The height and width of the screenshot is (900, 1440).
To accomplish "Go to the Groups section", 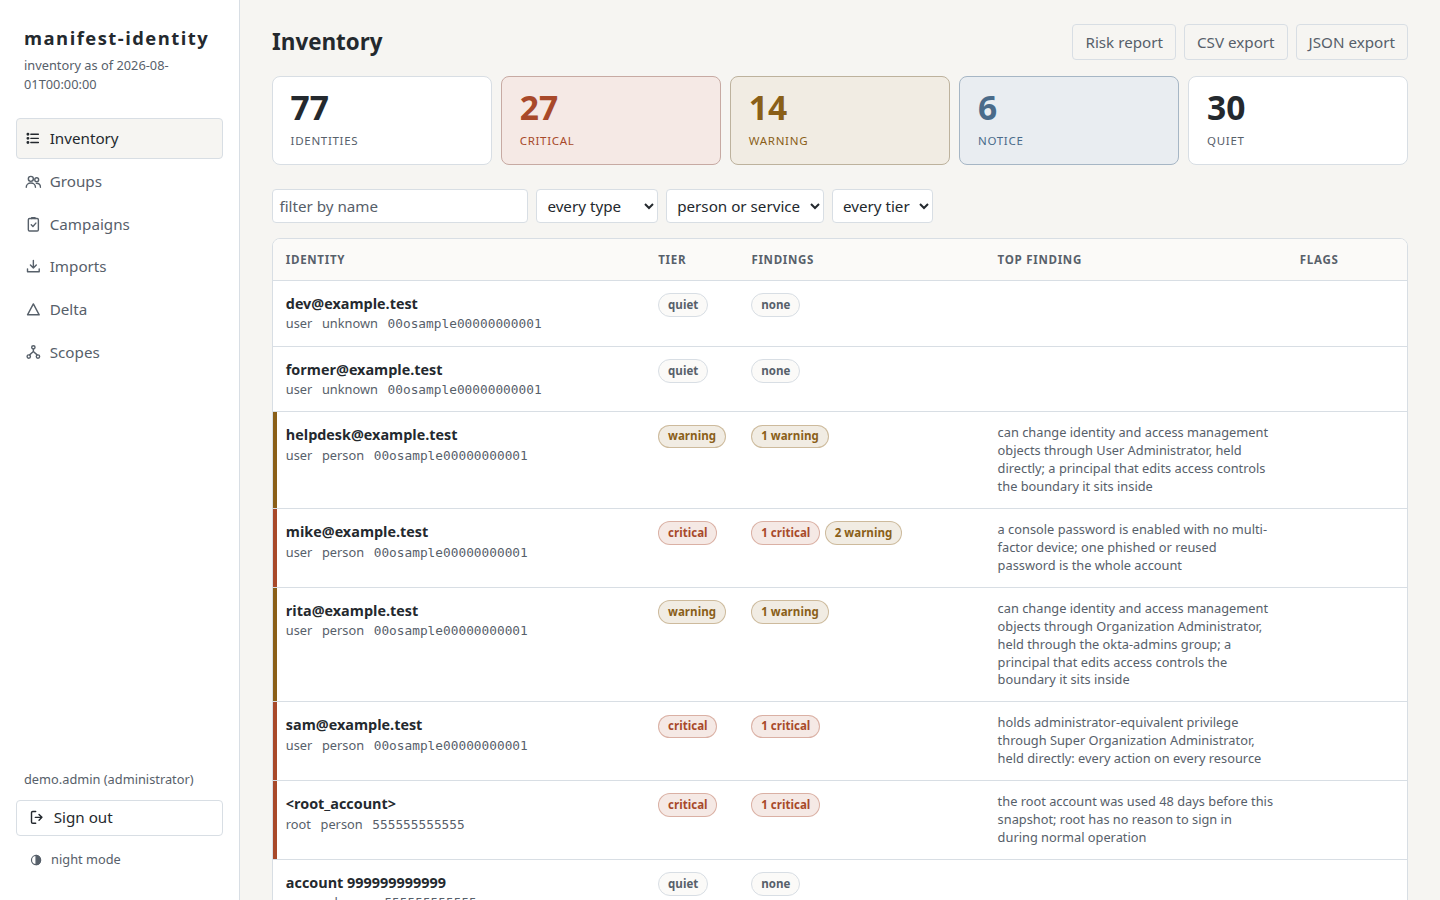I will click(119, 182).
